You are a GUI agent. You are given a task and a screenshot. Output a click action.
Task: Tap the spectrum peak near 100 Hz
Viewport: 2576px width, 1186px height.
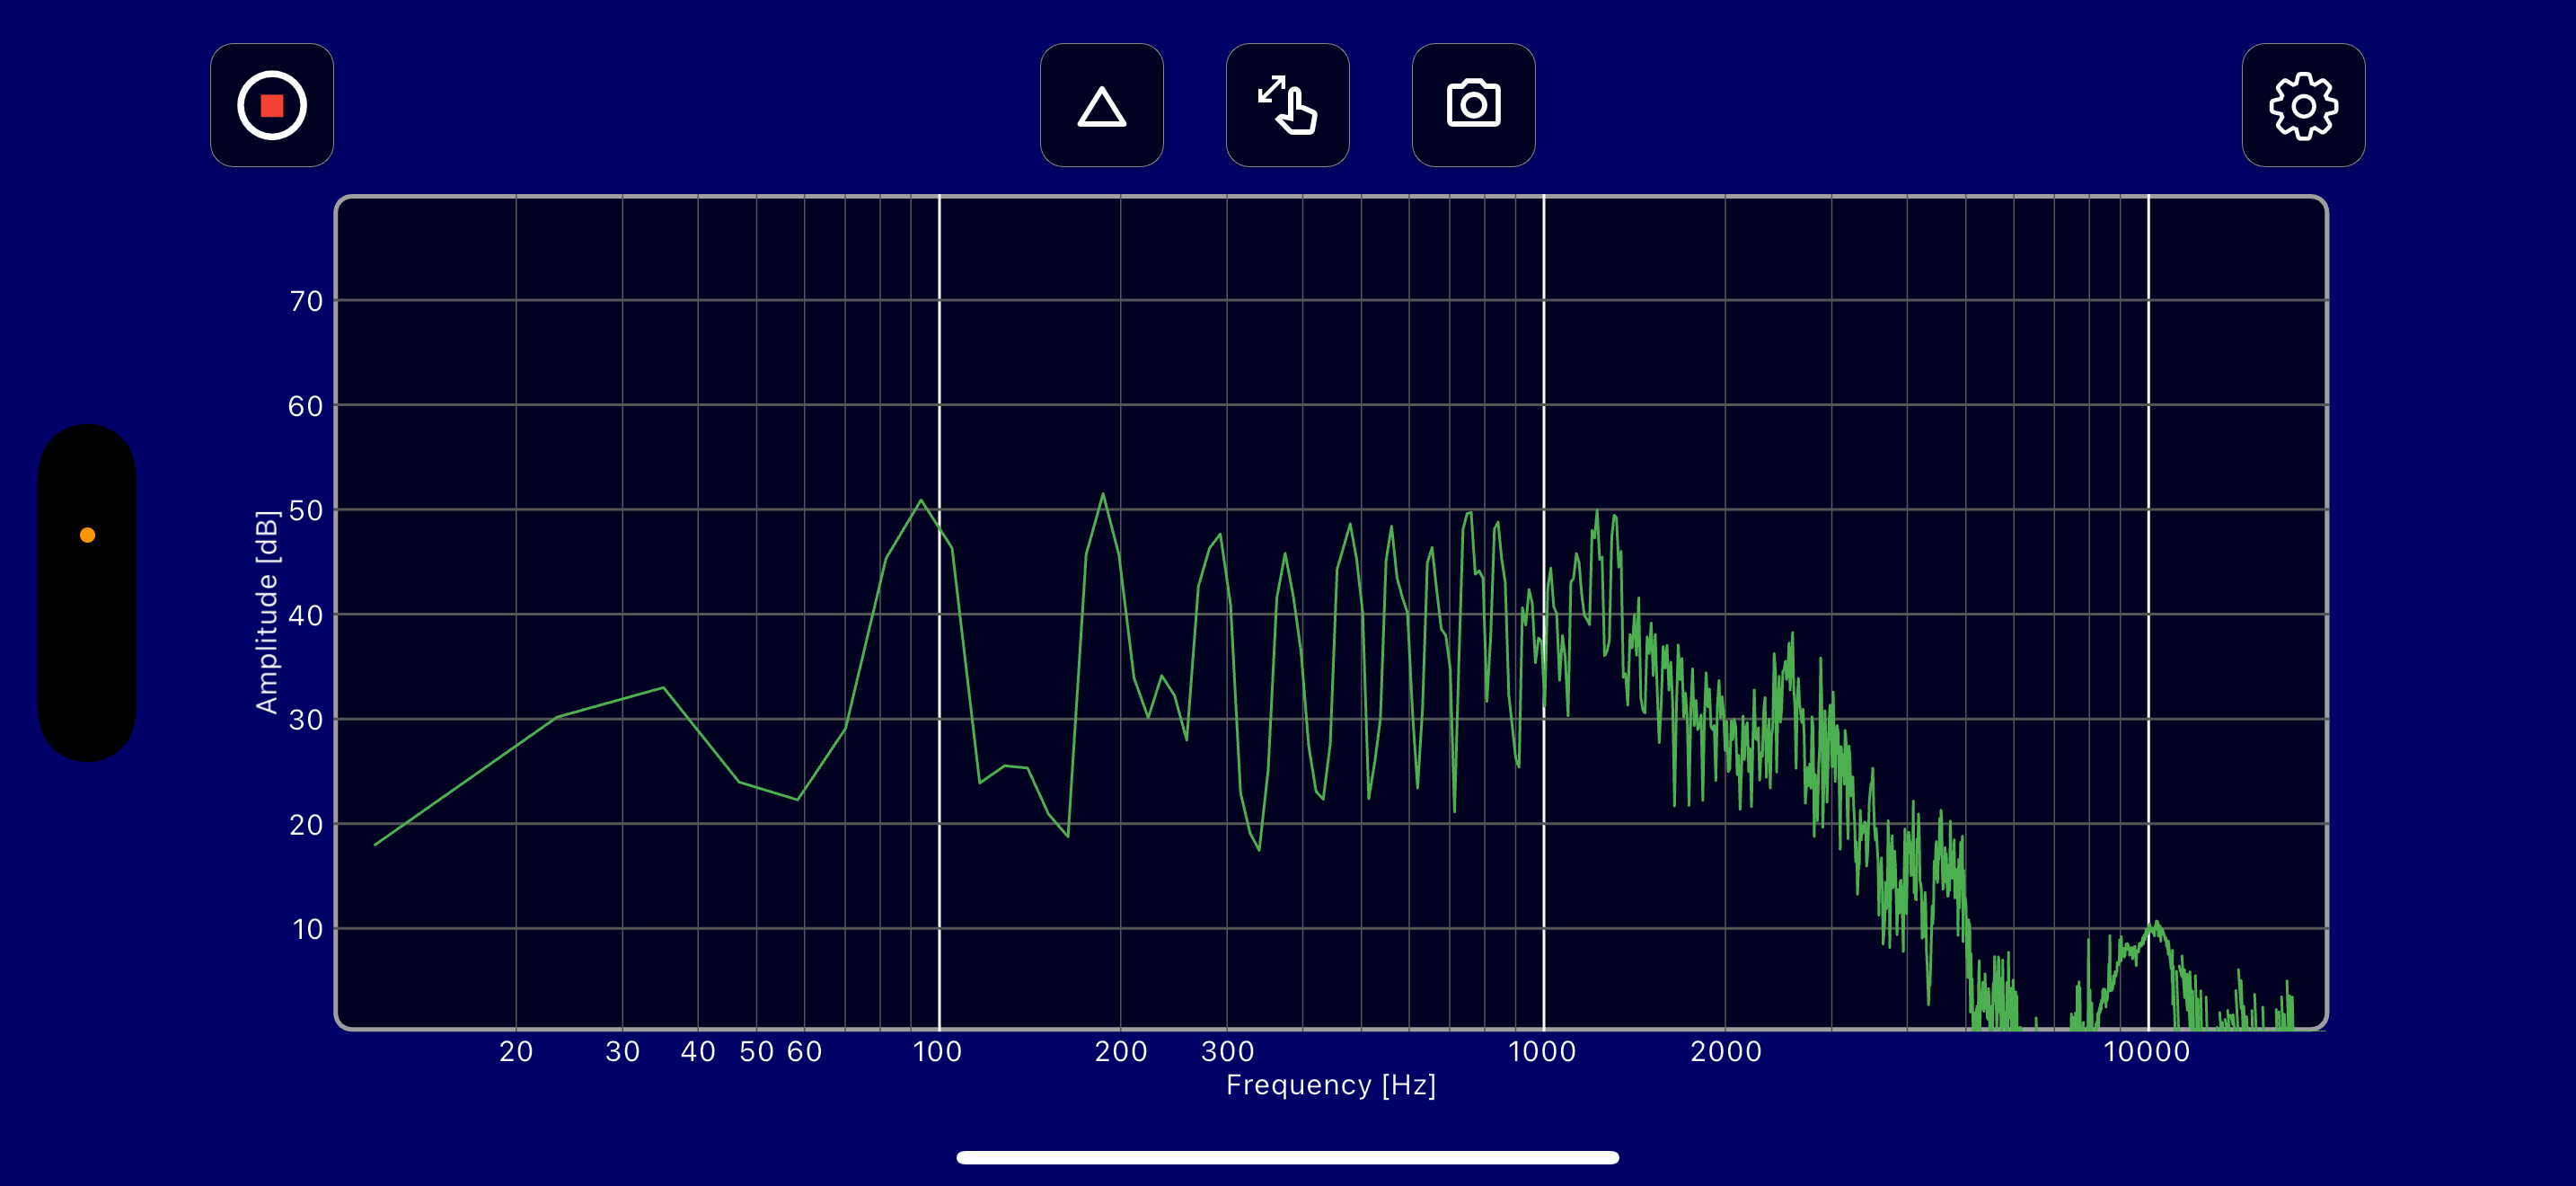[x=921, y=500]
